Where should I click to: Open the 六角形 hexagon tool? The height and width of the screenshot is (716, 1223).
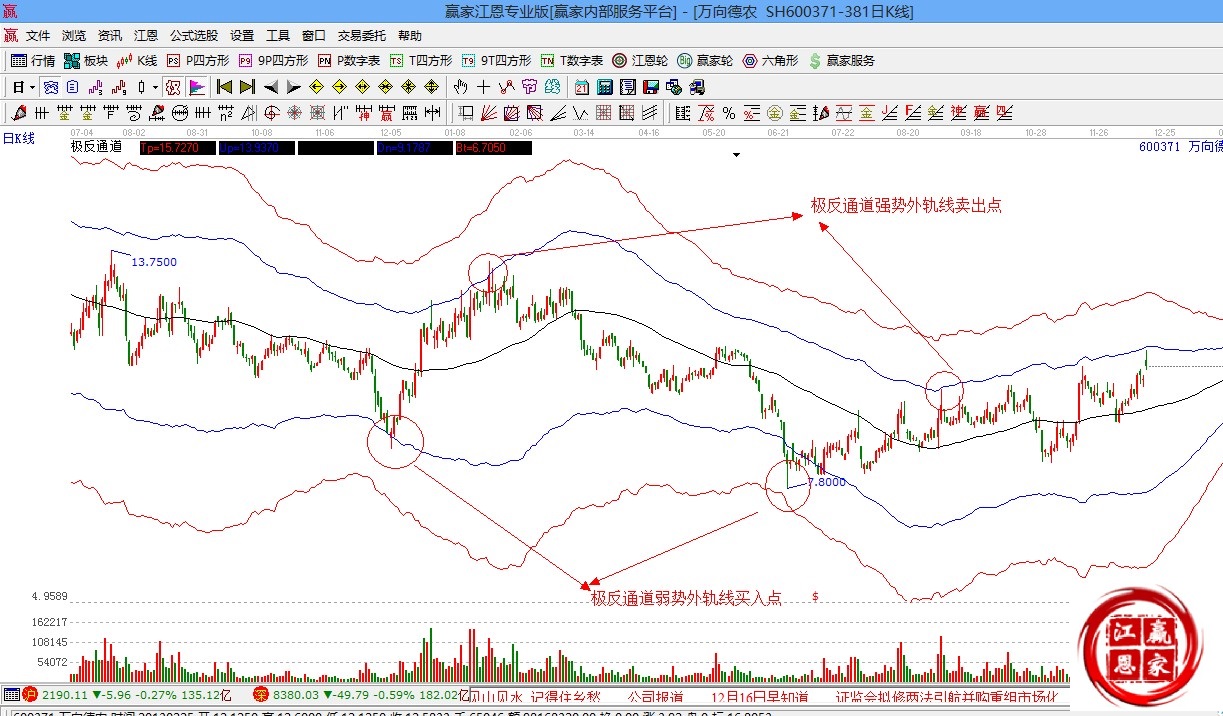(x=770, y=61)
